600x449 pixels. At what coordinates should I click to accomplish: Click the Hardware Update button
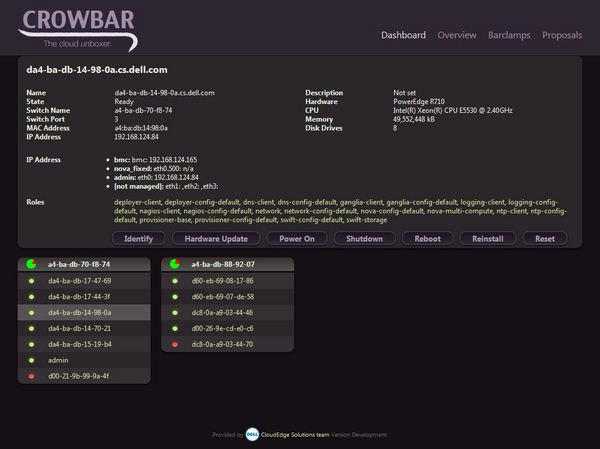coord(216,238)
